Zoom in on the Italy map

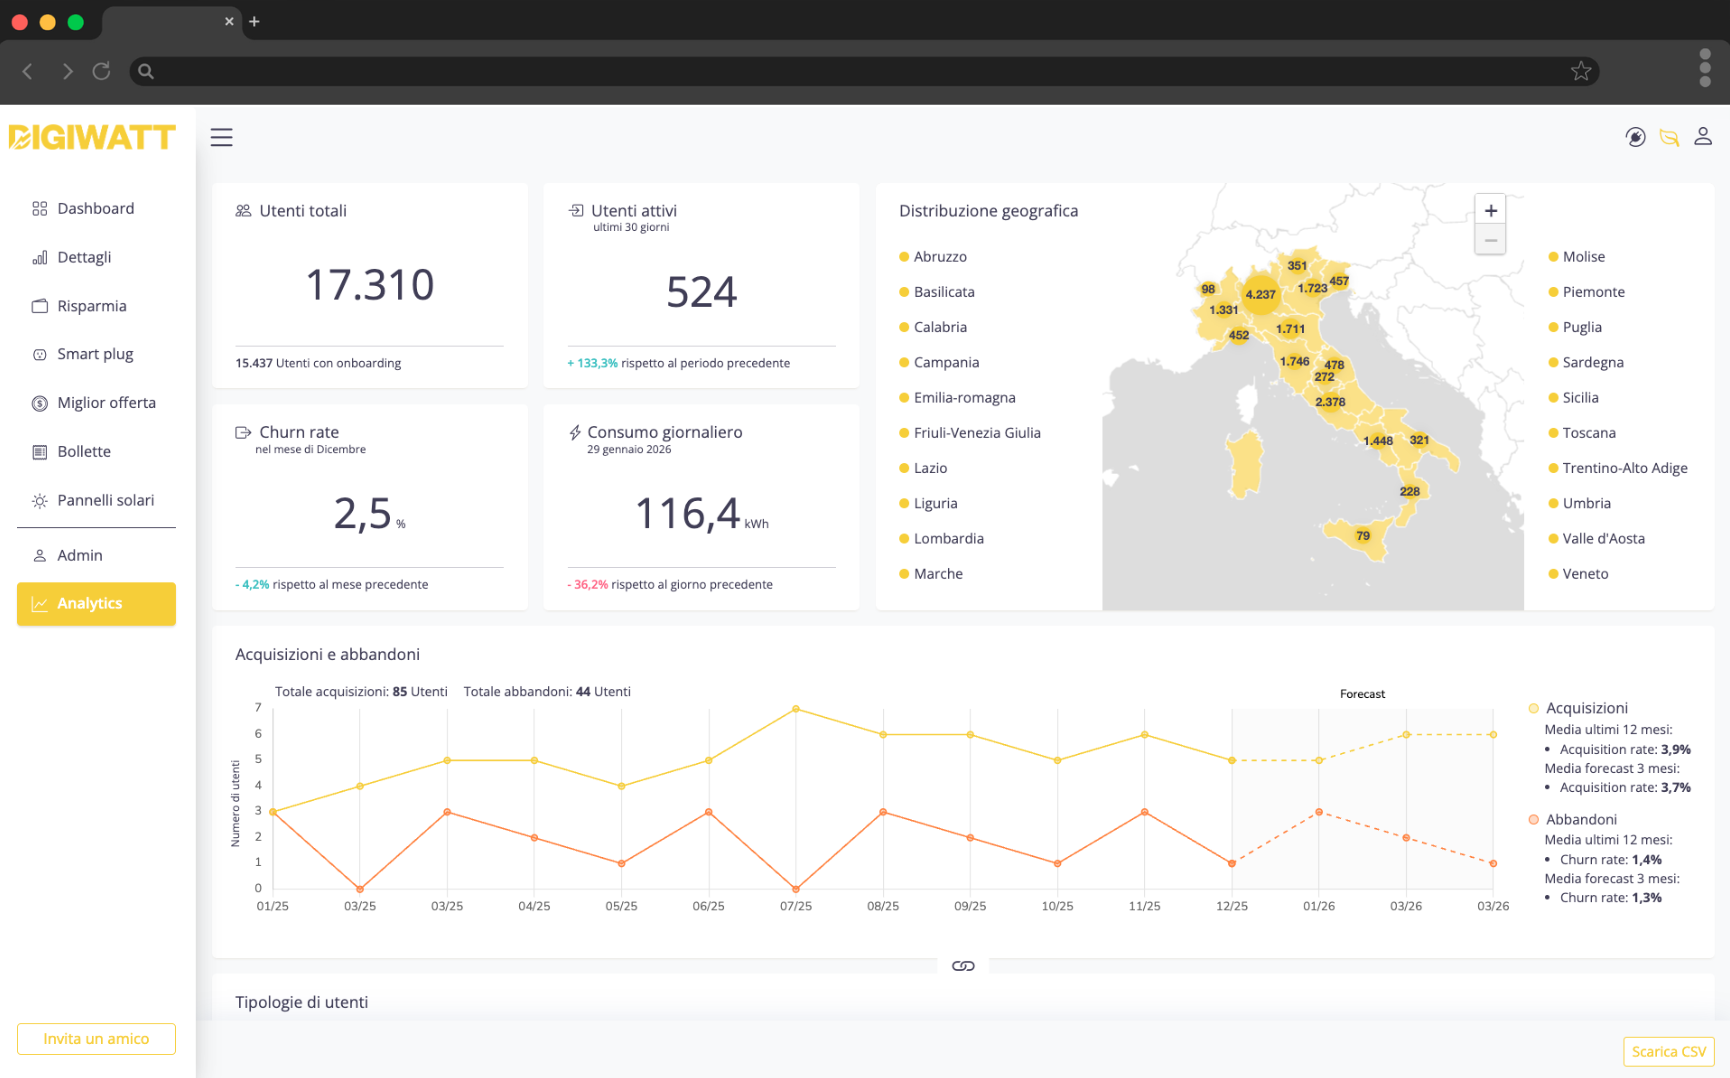(1490, 210)
